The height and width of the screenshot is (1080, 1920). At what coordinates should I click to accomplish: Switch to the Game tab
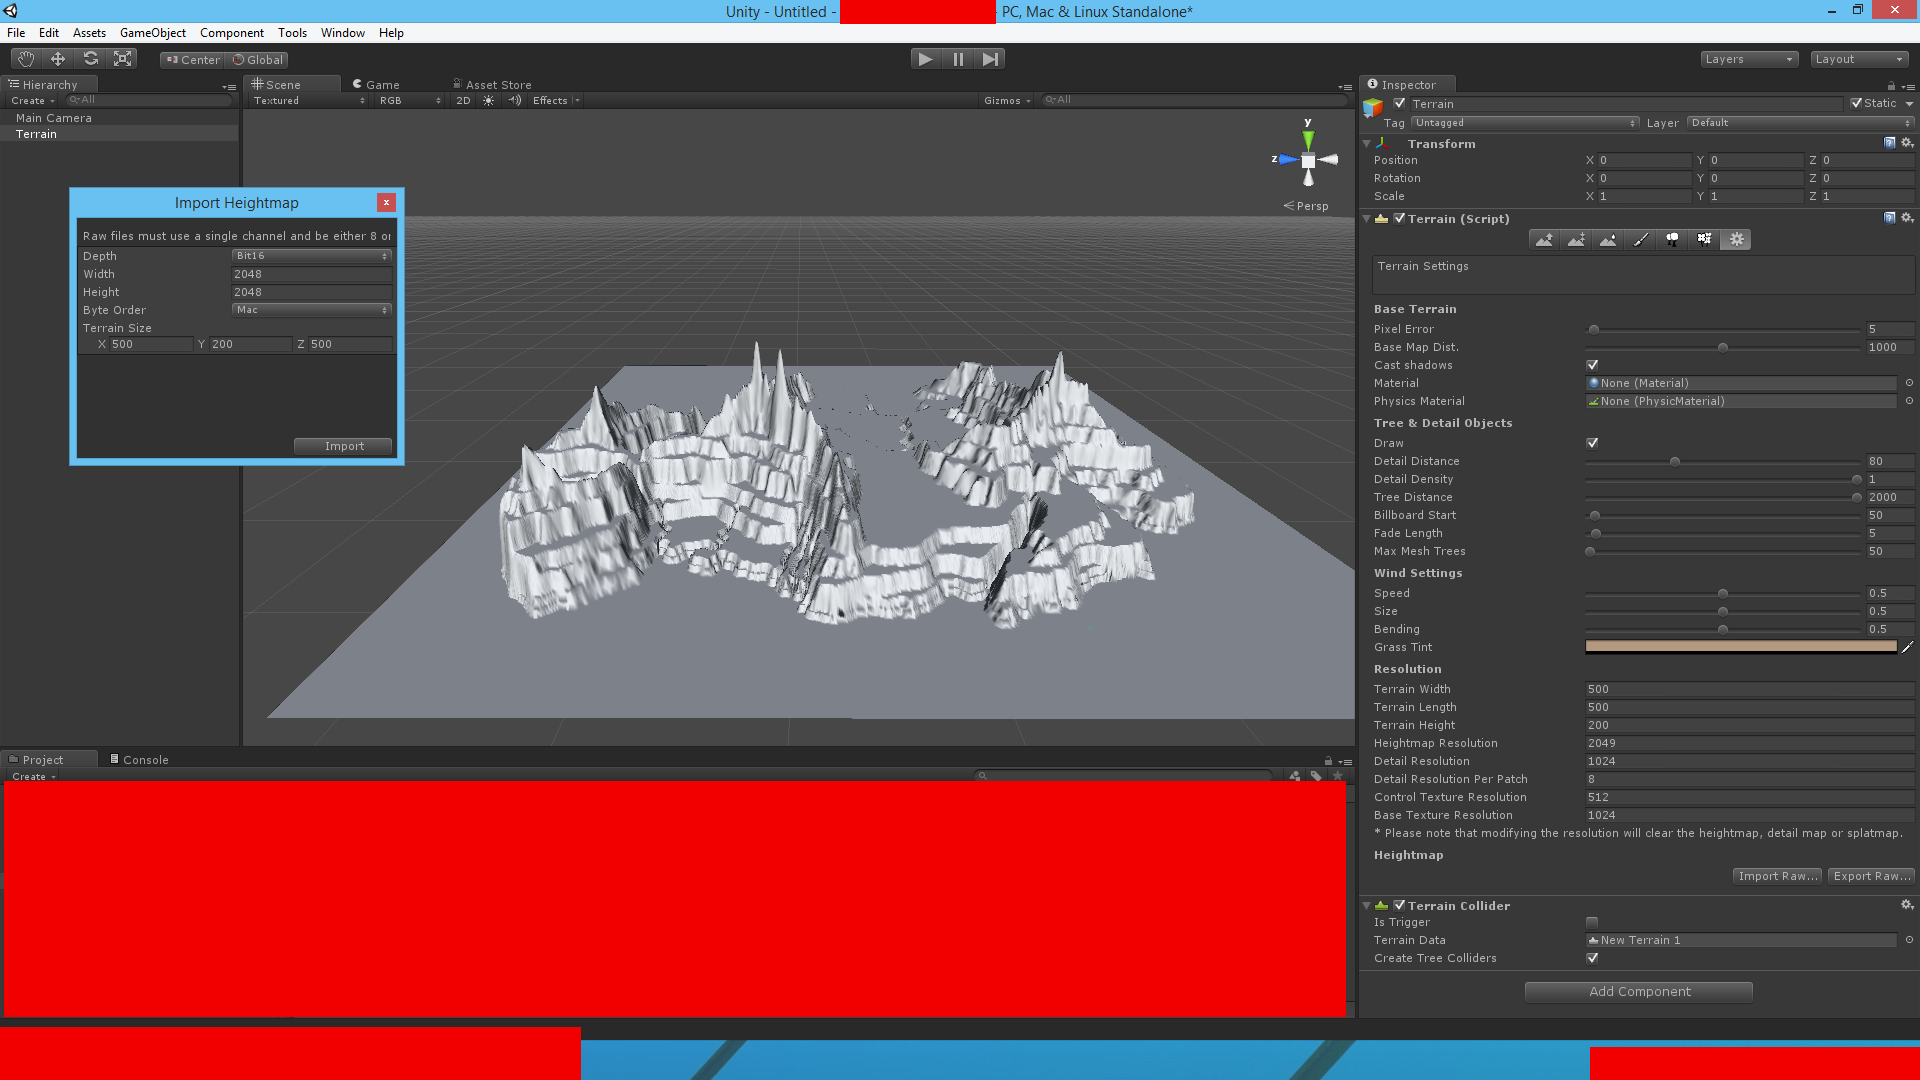point(376,85)
